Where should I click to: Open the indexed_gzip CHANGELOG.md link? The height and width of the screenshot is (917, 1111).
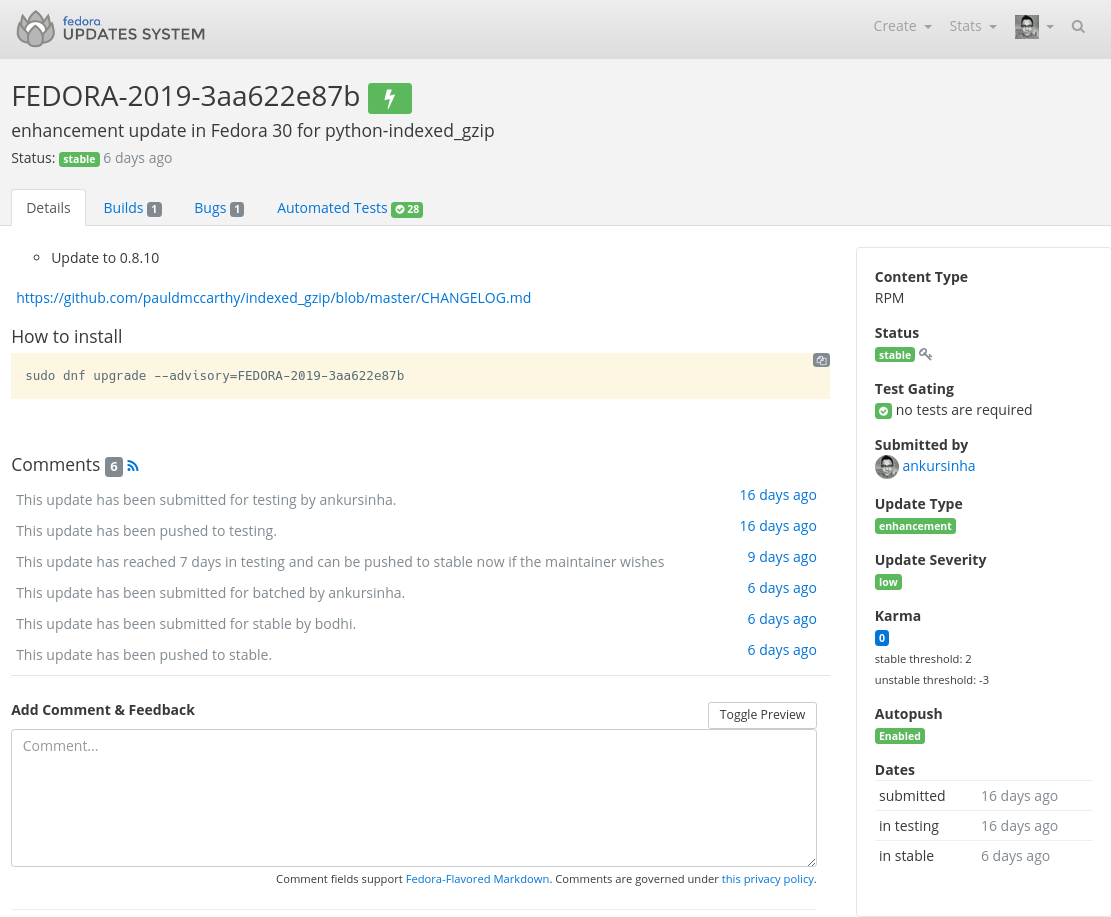coord(273,298)
